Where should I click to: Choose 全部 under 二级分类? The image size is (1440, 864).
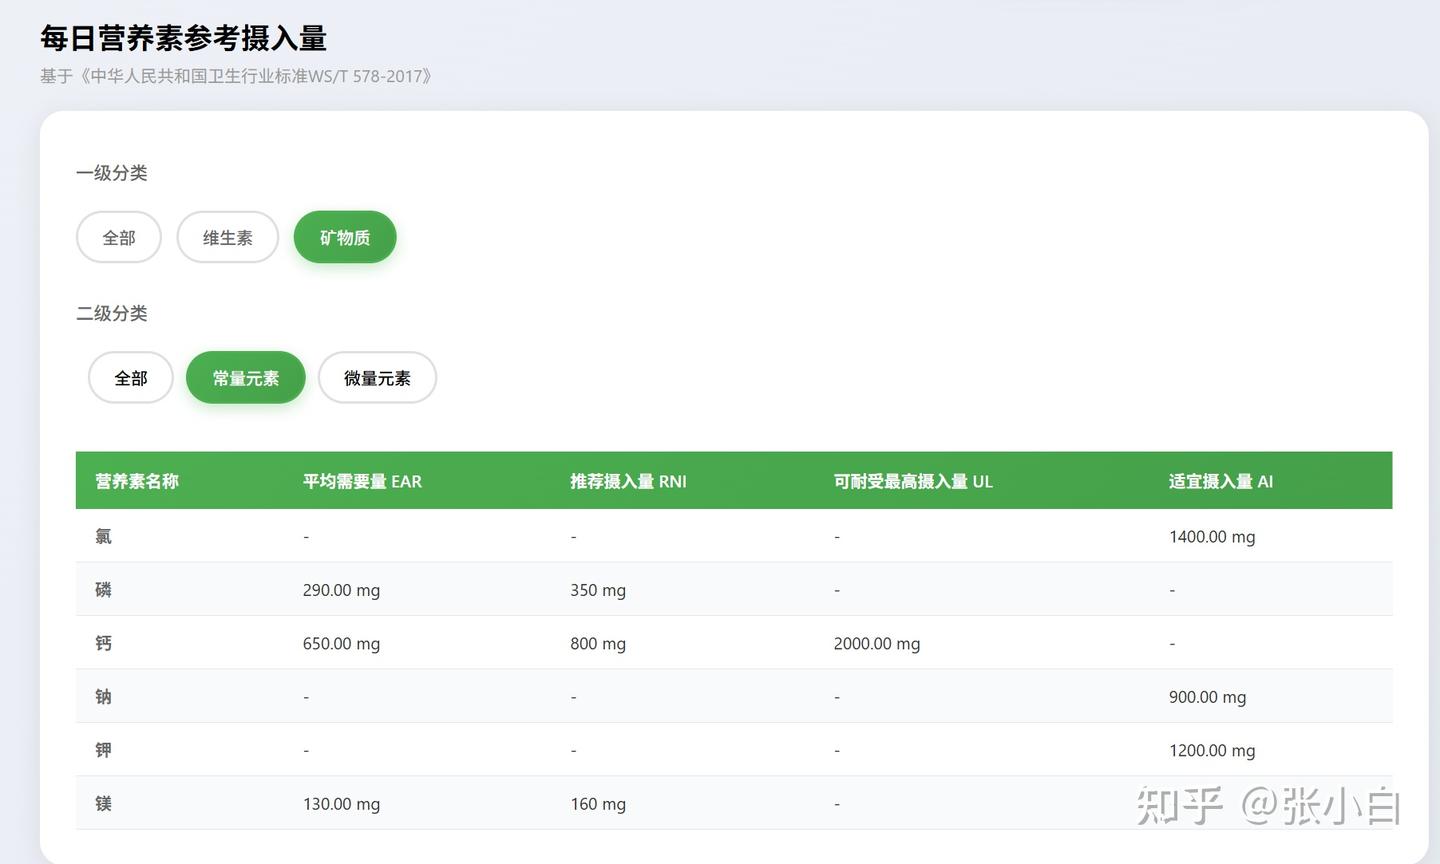[x=131, y=377]
